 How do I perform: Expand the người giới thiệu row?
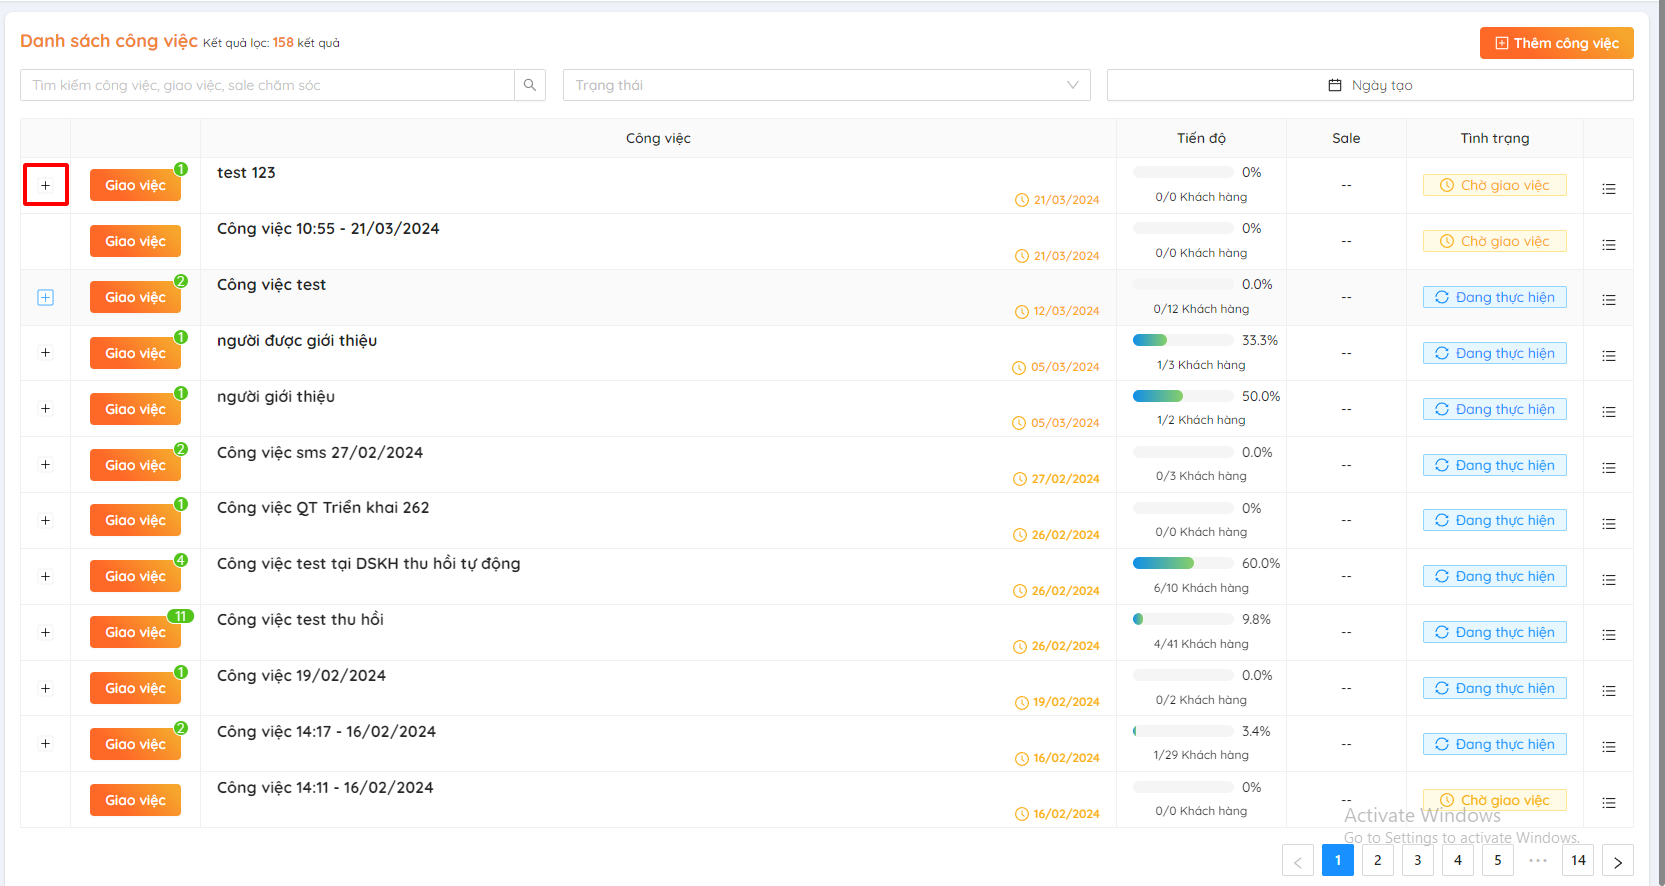45,409
